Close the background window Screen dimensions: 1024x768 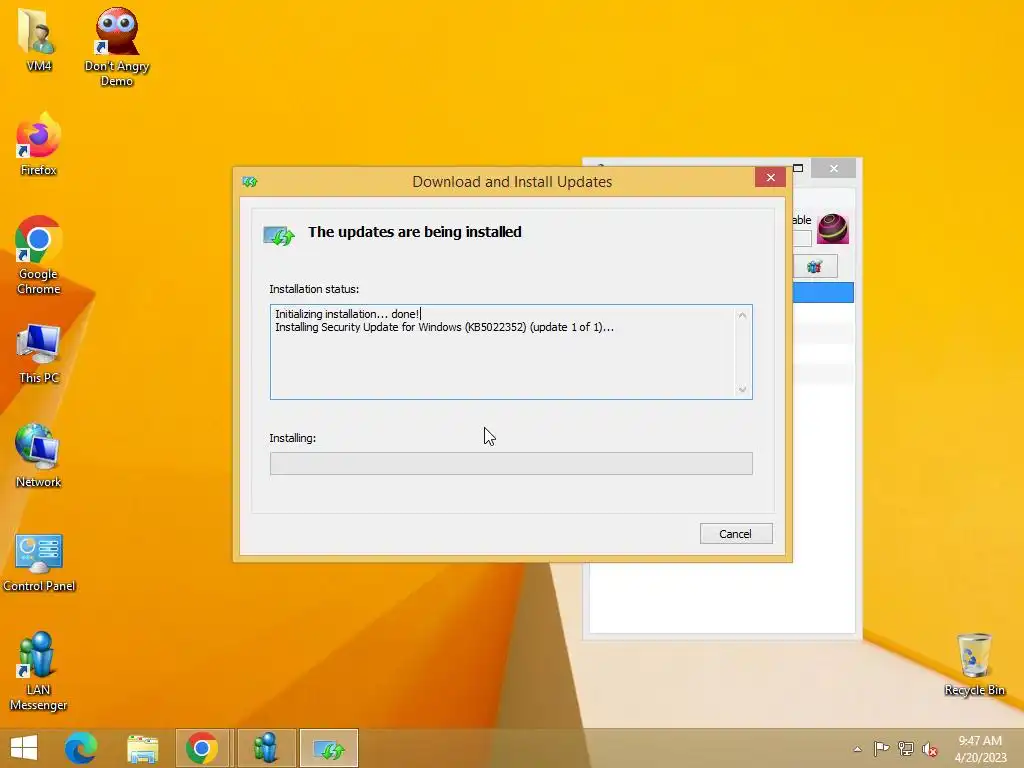click(834, 168)
